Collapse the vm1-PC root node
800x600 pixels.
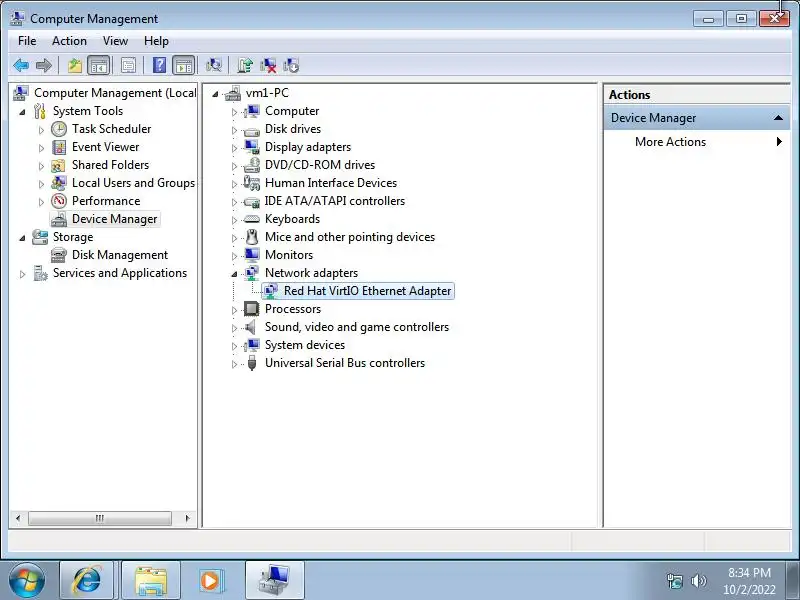point(215,94)
